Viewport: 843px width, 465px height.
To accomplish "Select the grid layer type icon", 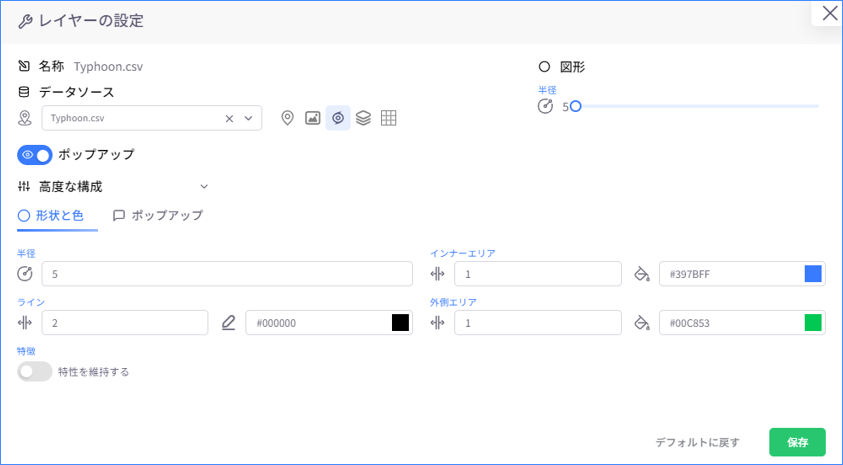I will tap(388, 118).
